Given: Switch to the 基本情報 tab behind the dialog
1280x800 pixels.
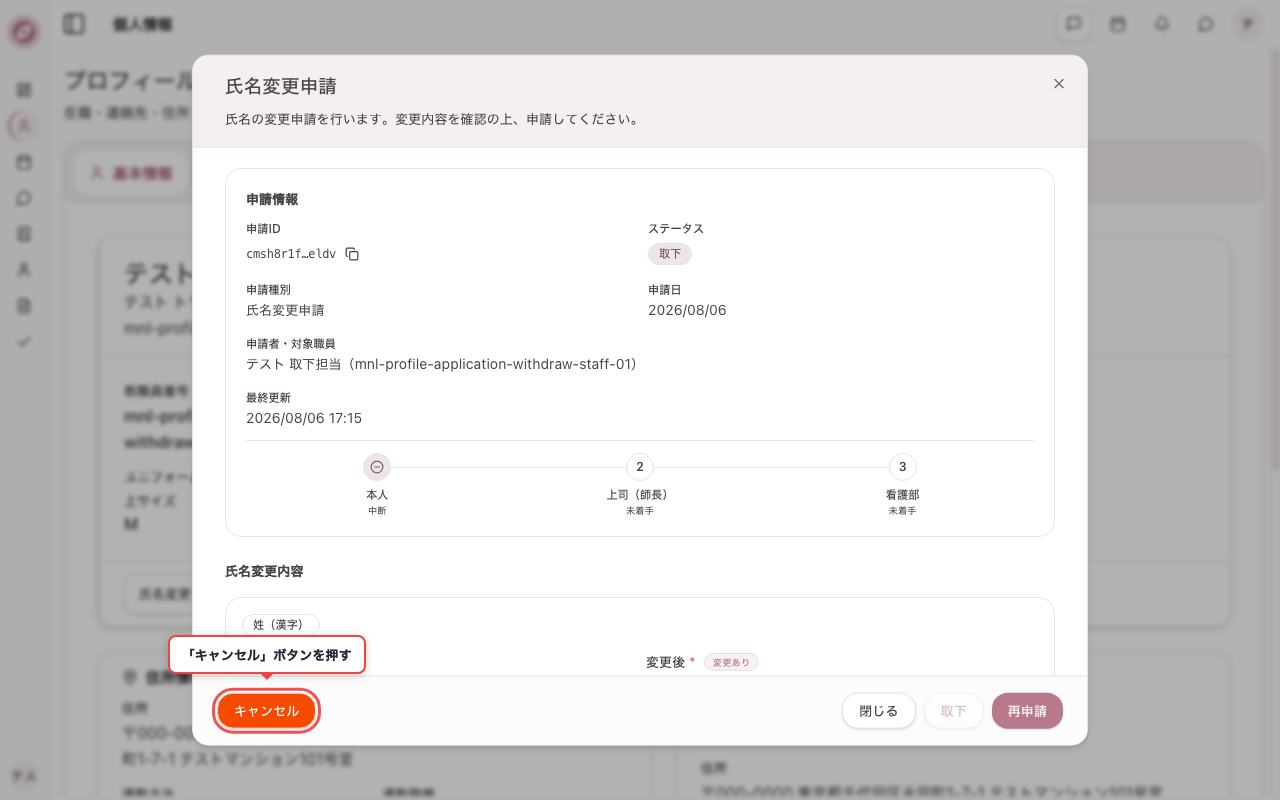Looking at the screenshot, I should click(x=131, y=173).
